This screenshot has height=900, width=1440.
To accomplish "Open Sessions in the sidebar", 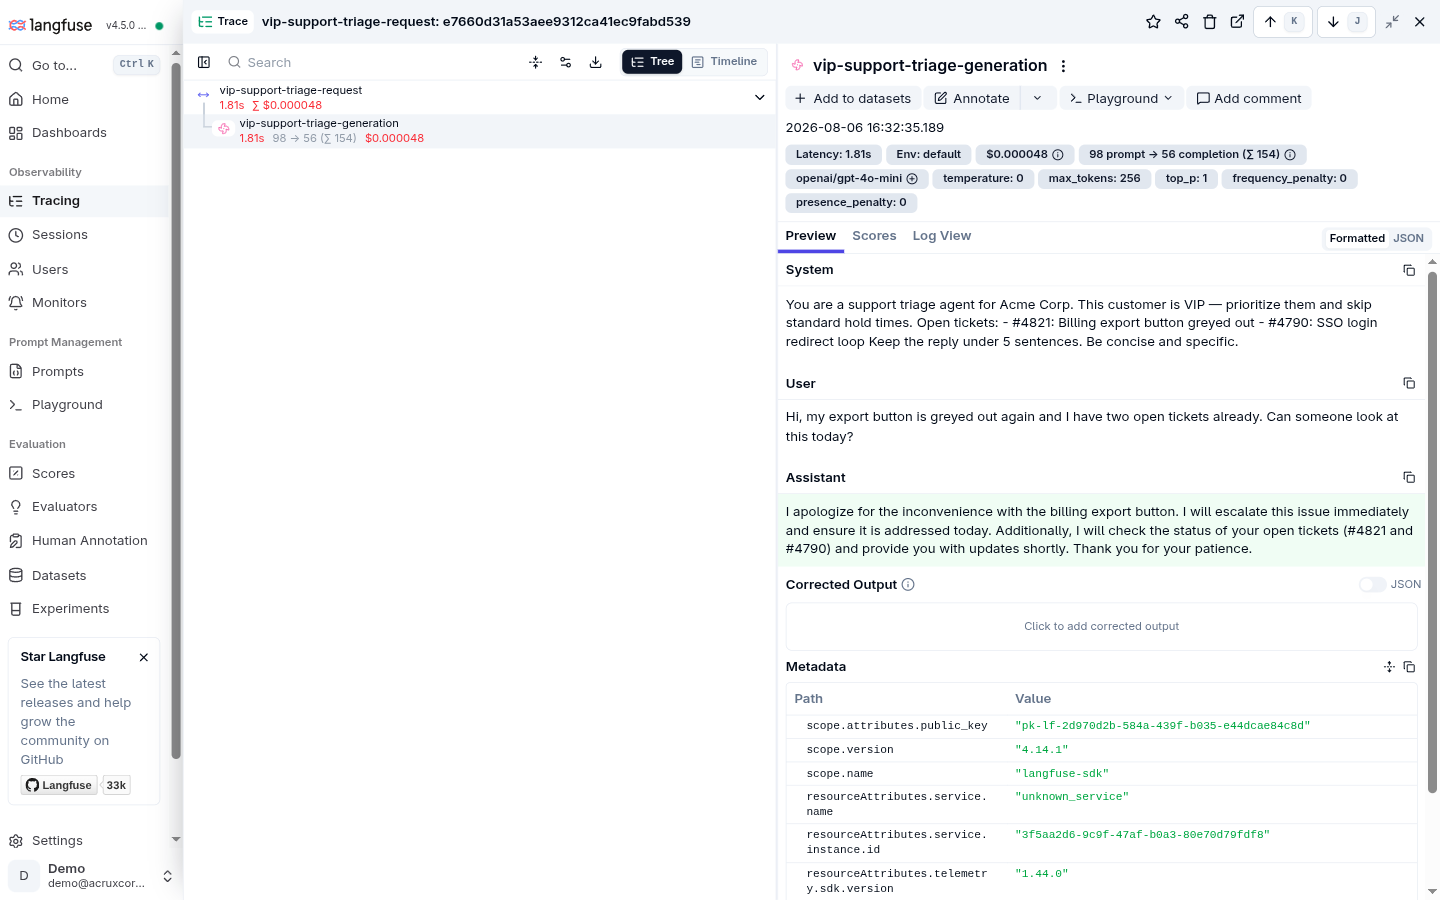I will point(86,235).
